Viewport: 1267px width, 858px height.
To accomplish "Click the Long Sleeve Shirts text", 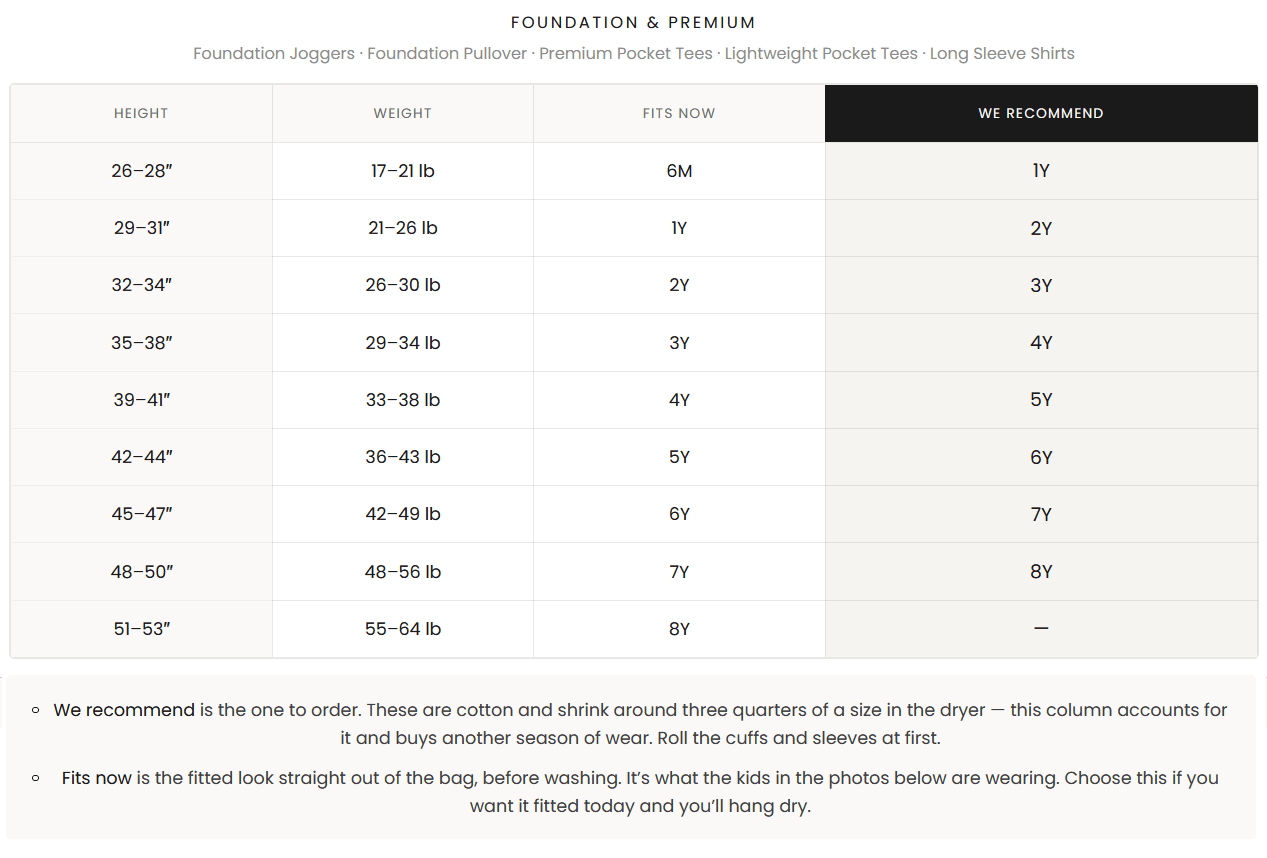I will 1002,53.
